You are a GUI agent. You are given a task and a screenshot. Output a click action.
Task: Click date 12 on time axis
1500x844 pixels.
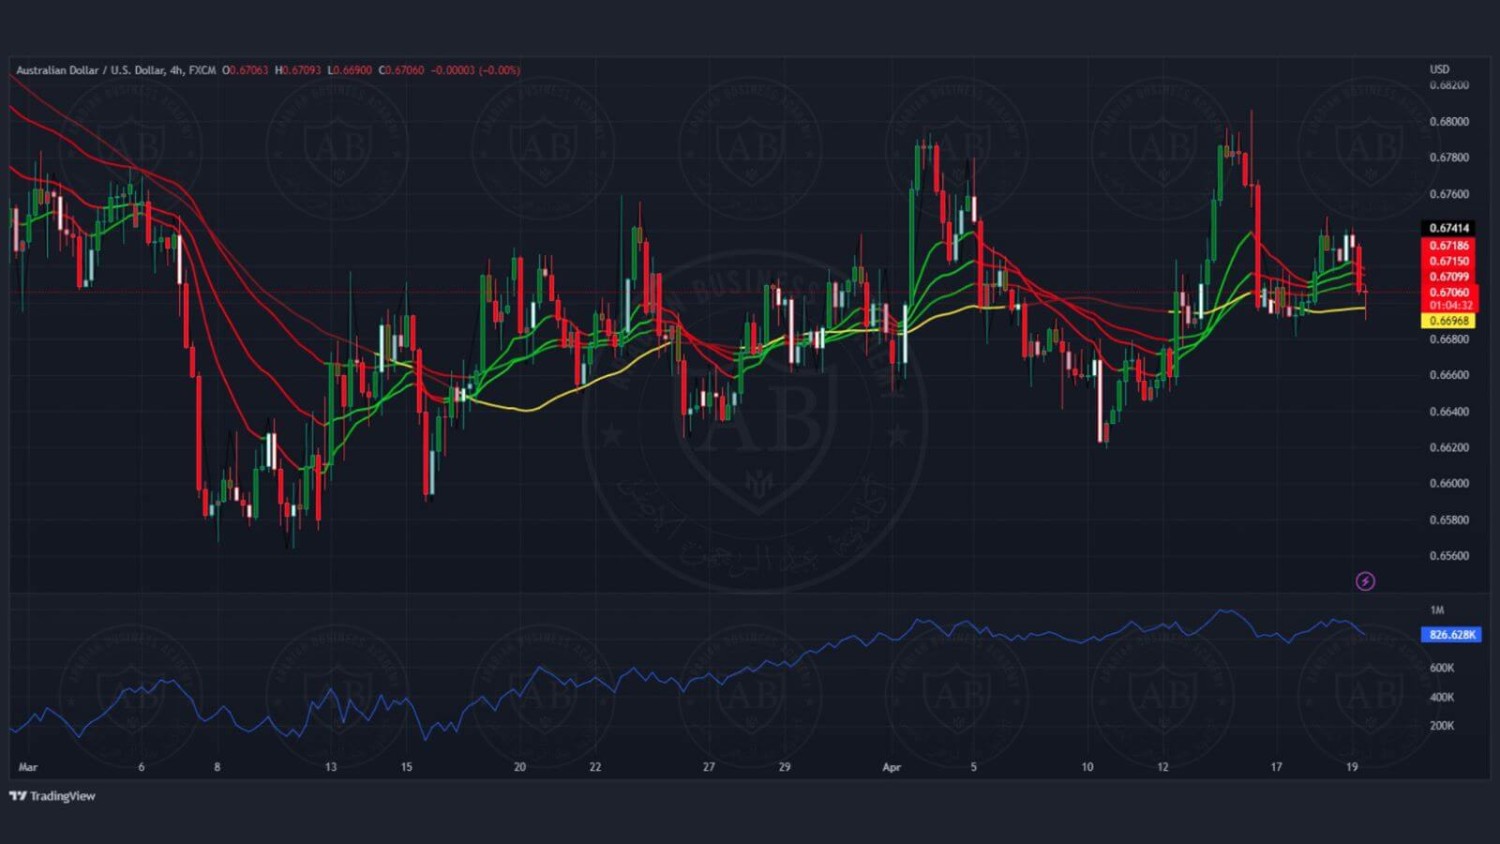coord(1163,767)
